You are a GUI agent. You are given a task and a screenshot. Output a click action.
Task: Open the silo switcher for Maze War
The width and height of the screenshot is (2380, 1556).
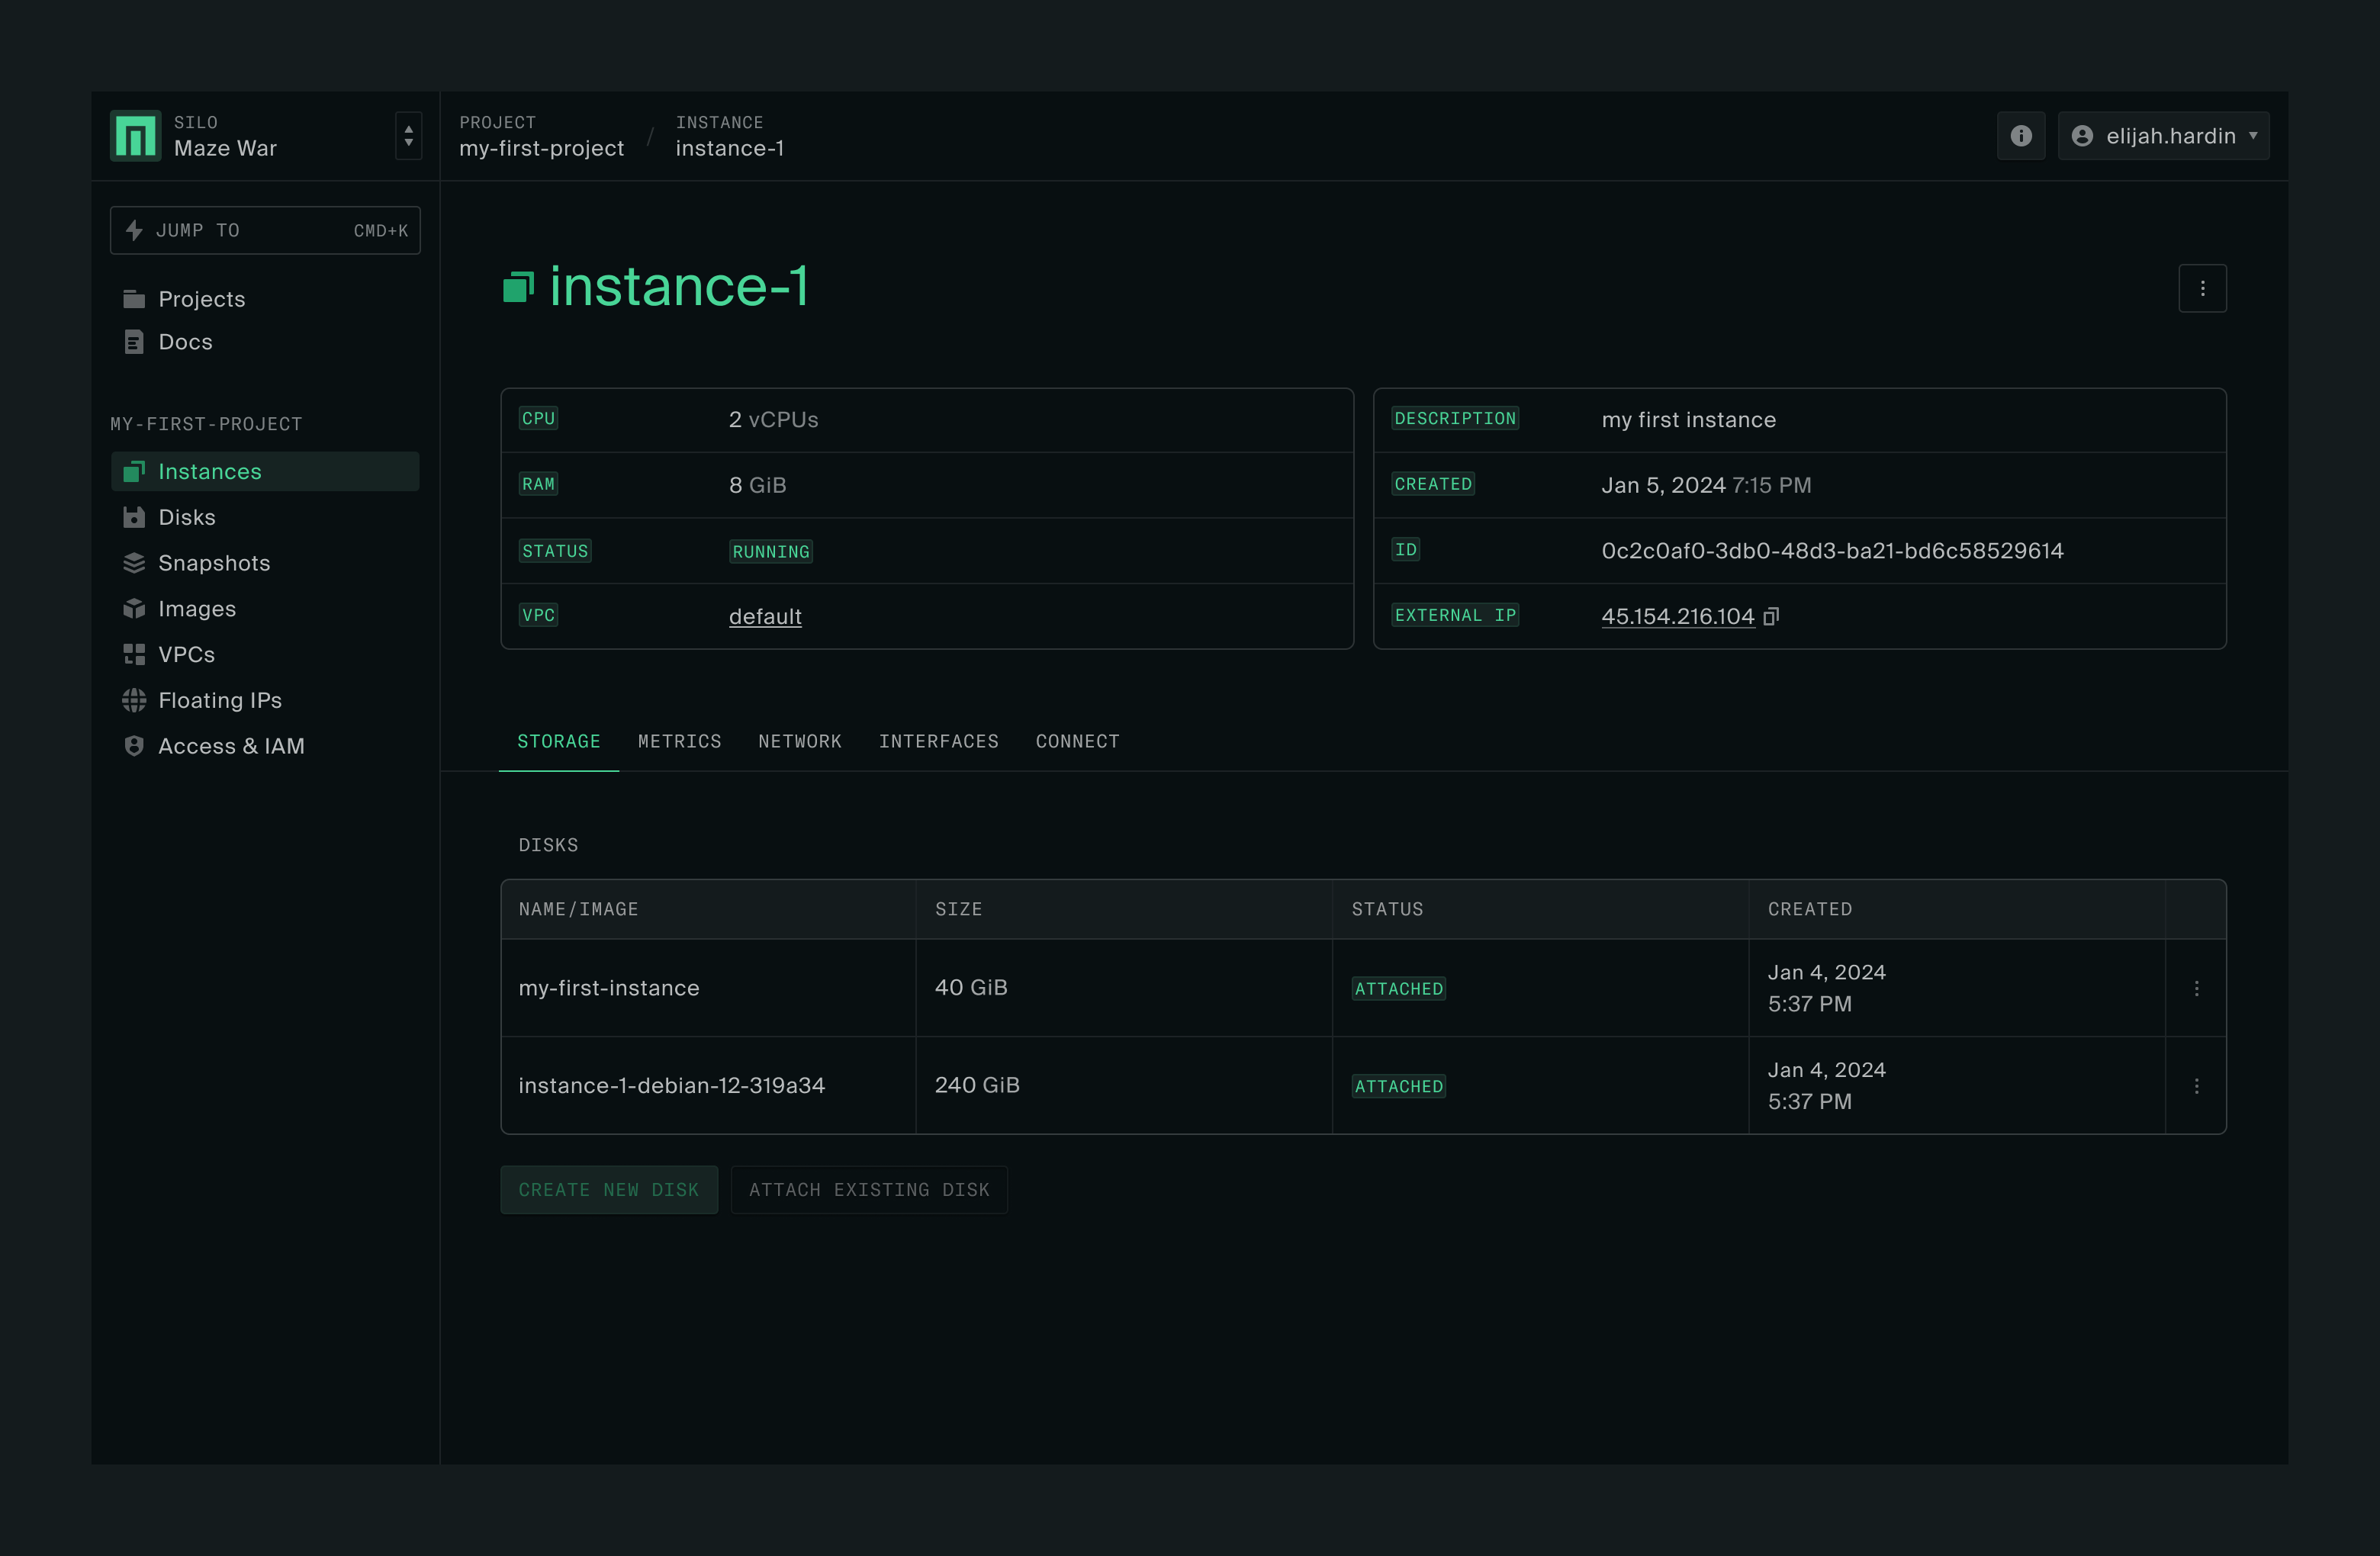(408, 136)
